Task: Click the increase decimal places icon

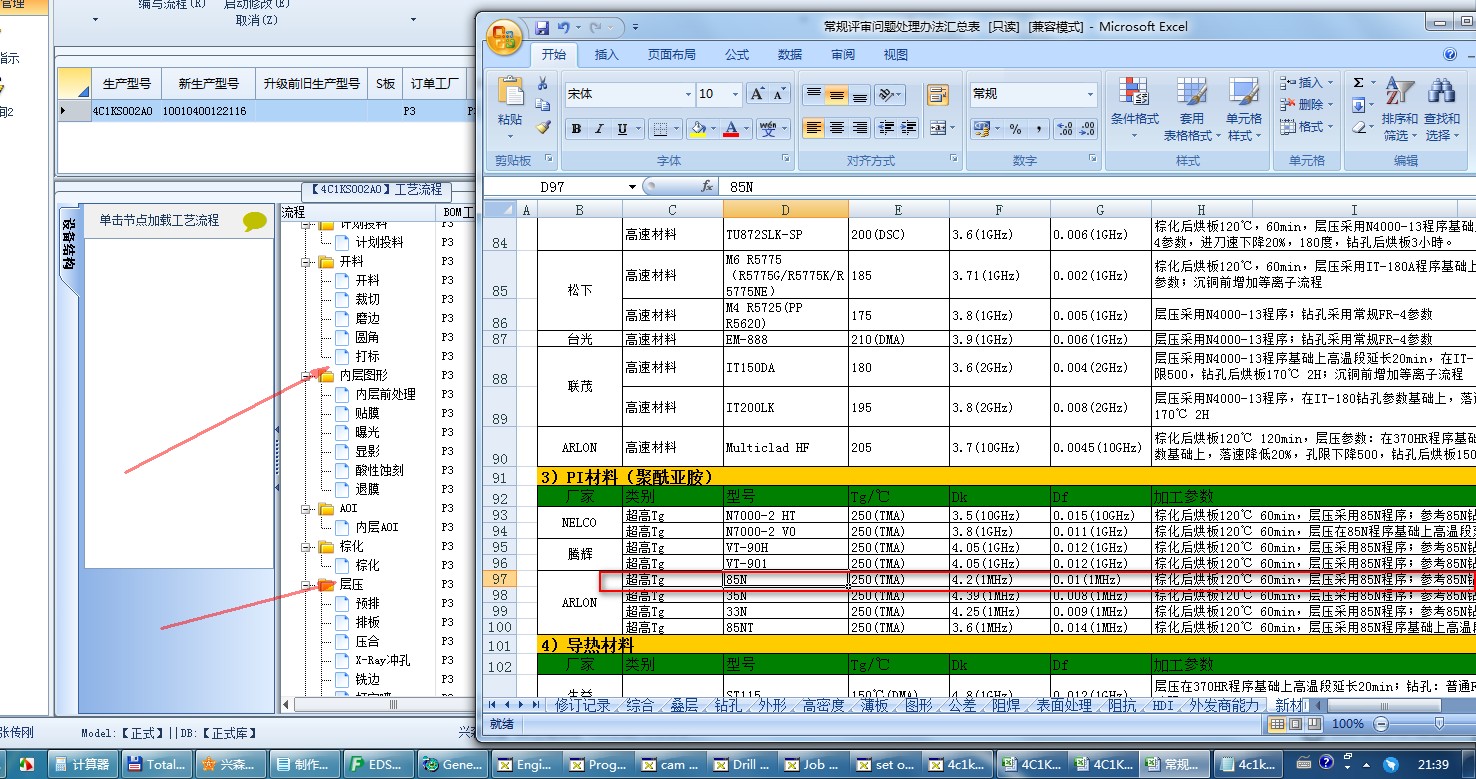Action: [x=1064, y=129]
